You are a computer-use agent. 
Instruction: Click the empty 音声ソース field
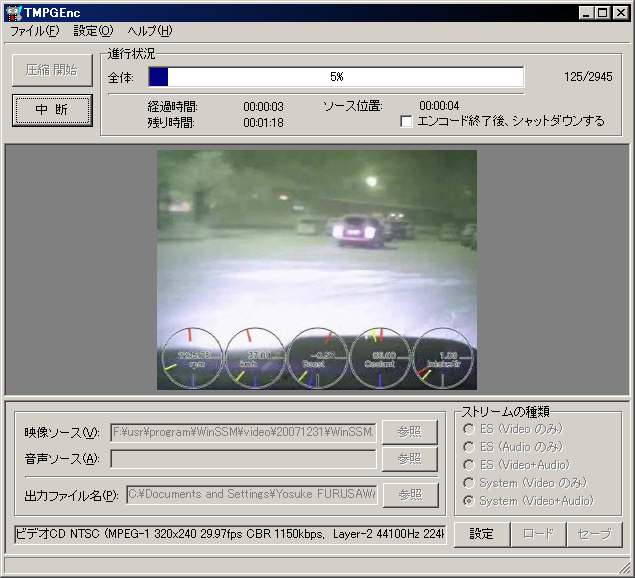pyautogui.click(x=243, y=458)
